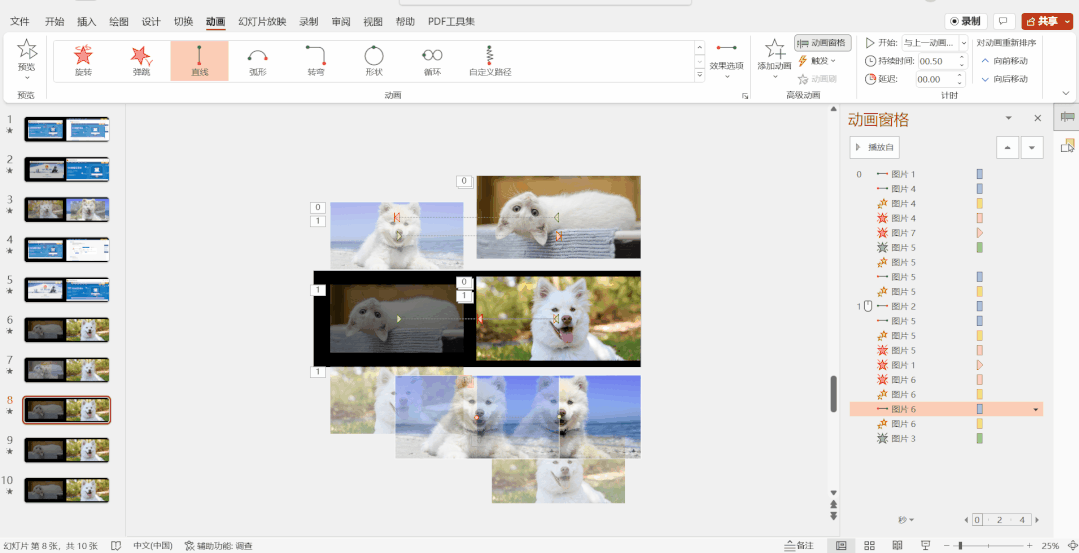Screen dimensions: 1079x553
Task: Open the 动画 group dialog launcher
Action: 745,96
